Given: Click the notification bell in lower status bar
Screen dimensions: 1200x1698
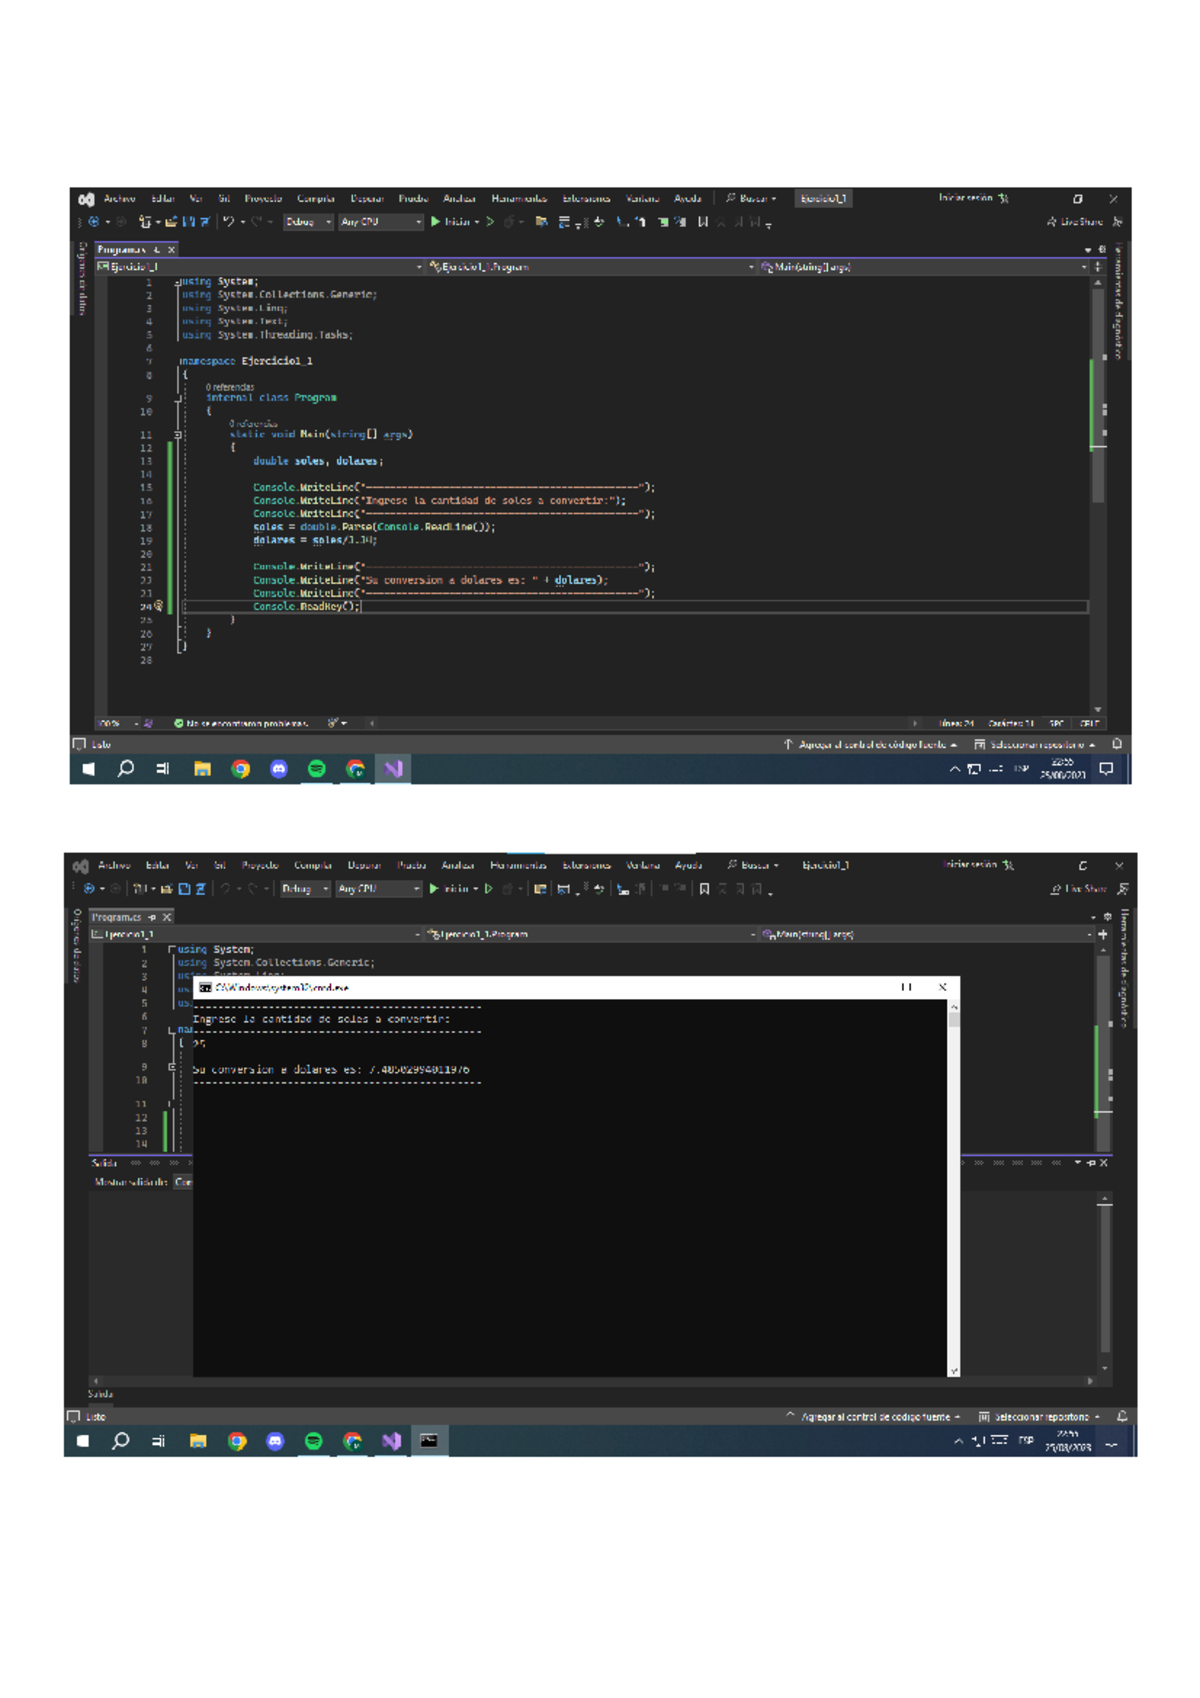Looking at the screenshot, I should pyautogui.click(x=1122, y=1416).
